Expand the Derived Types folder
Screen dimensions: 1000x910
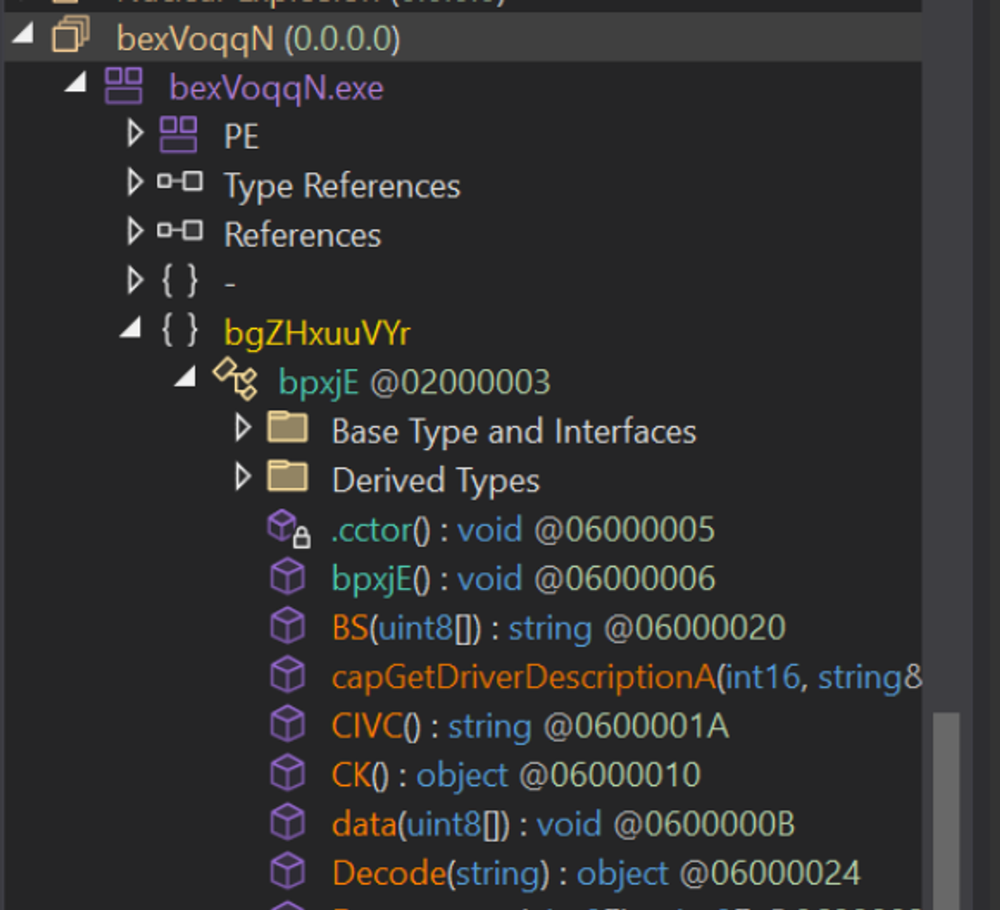[x=243, y=477]
